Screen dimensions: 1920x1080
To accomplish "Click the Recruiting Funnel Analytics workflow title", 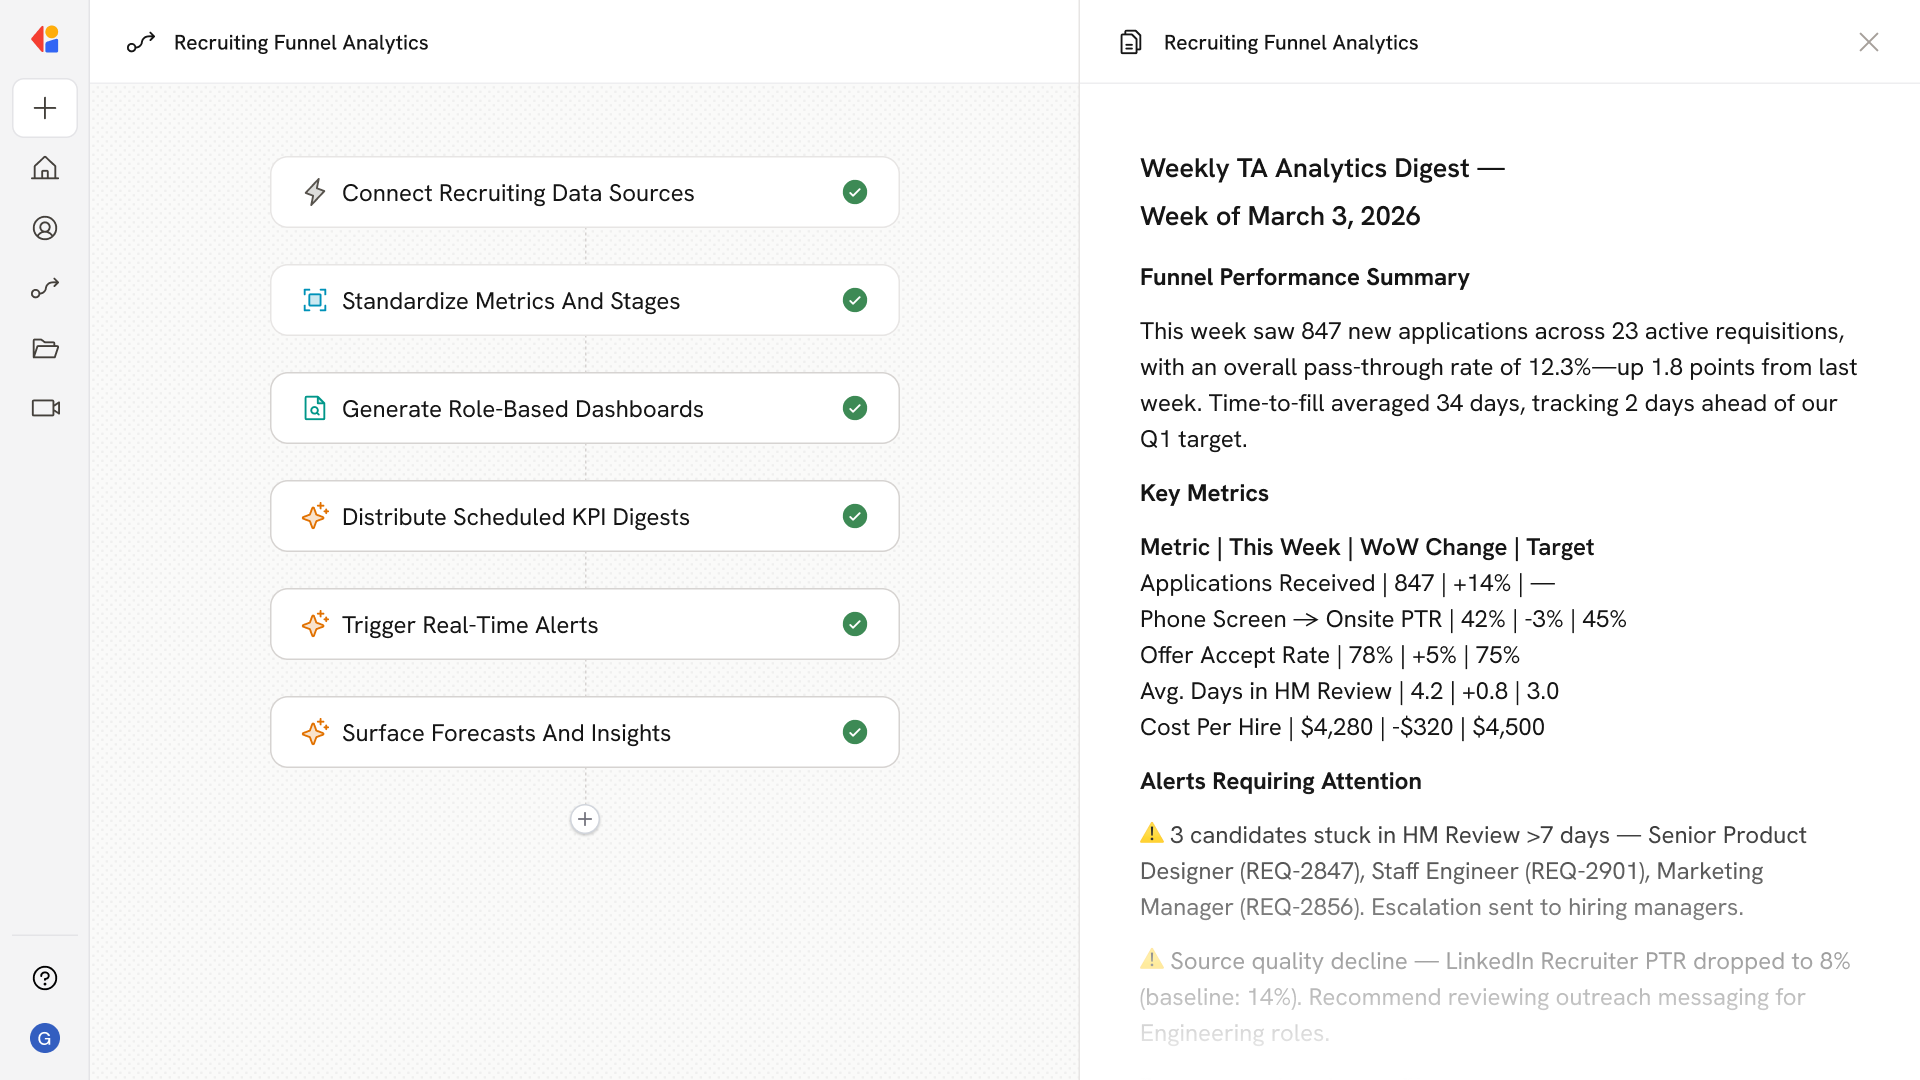I will [x=300, y=42].
